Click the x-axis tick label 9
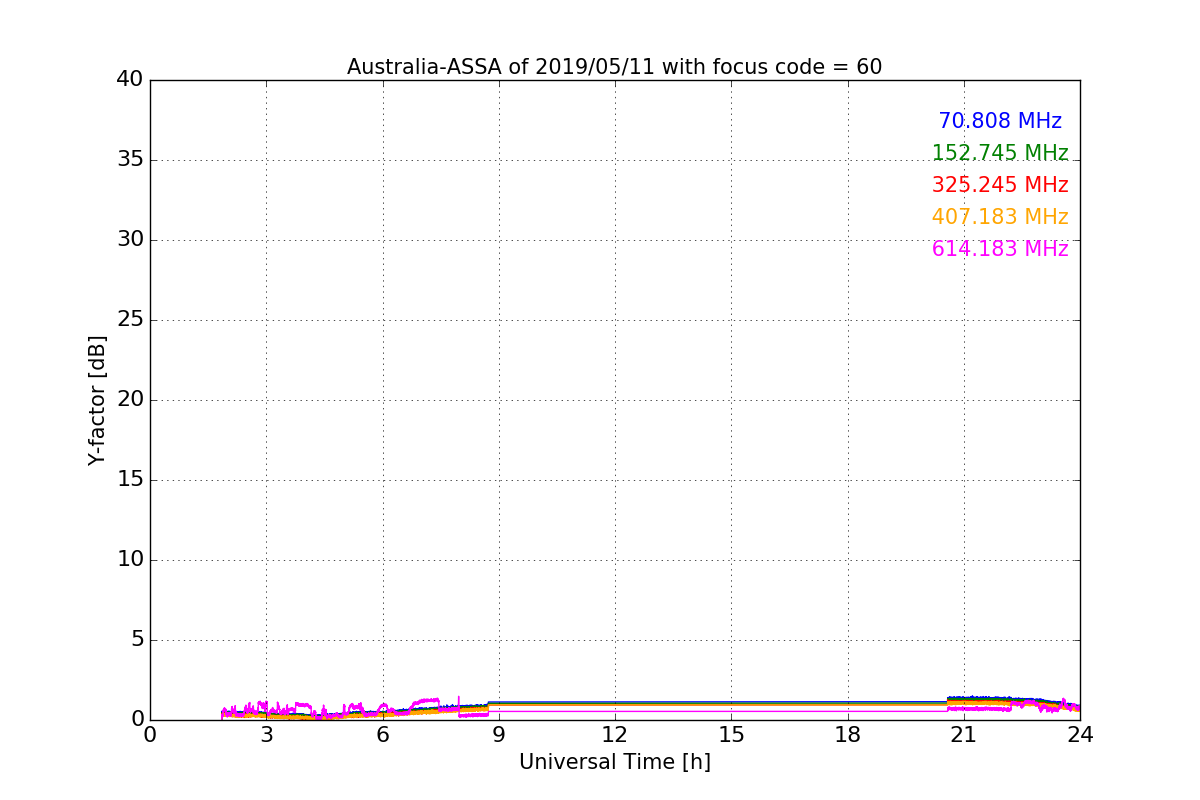1200x800 pixels. click(x=499, y=735)
